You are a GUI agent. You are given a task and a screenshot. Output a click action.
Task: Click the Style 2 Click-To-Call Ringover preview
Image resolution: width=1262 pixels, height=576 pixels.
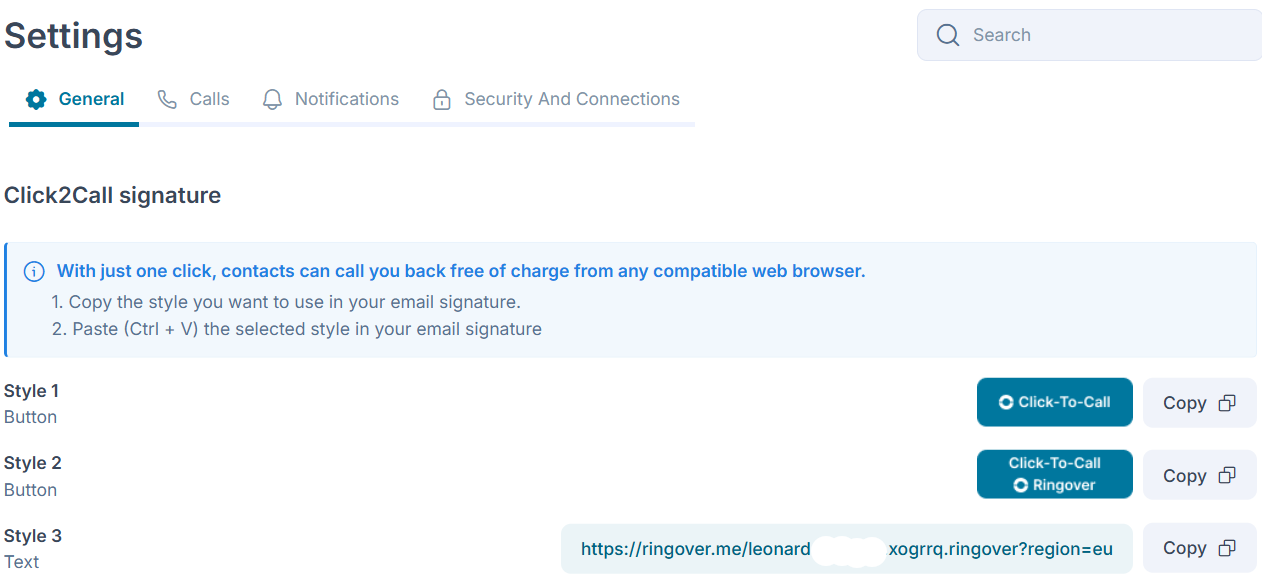[1054, 474]
